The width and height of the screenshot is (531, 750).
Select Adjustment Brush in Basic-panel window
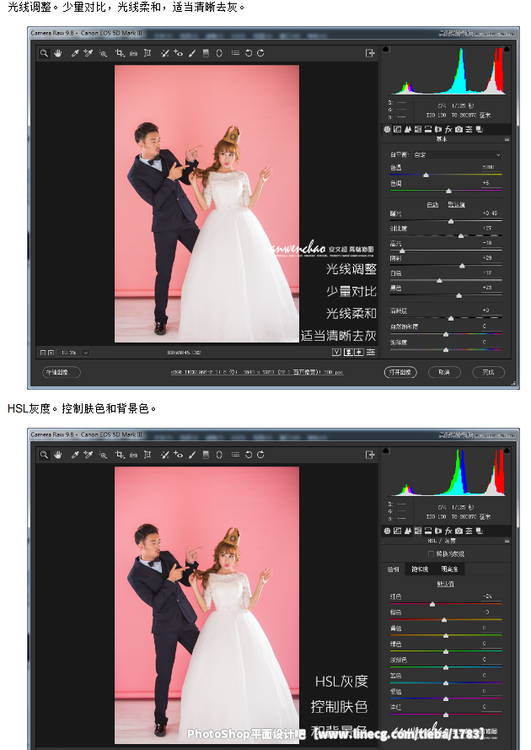192,53
